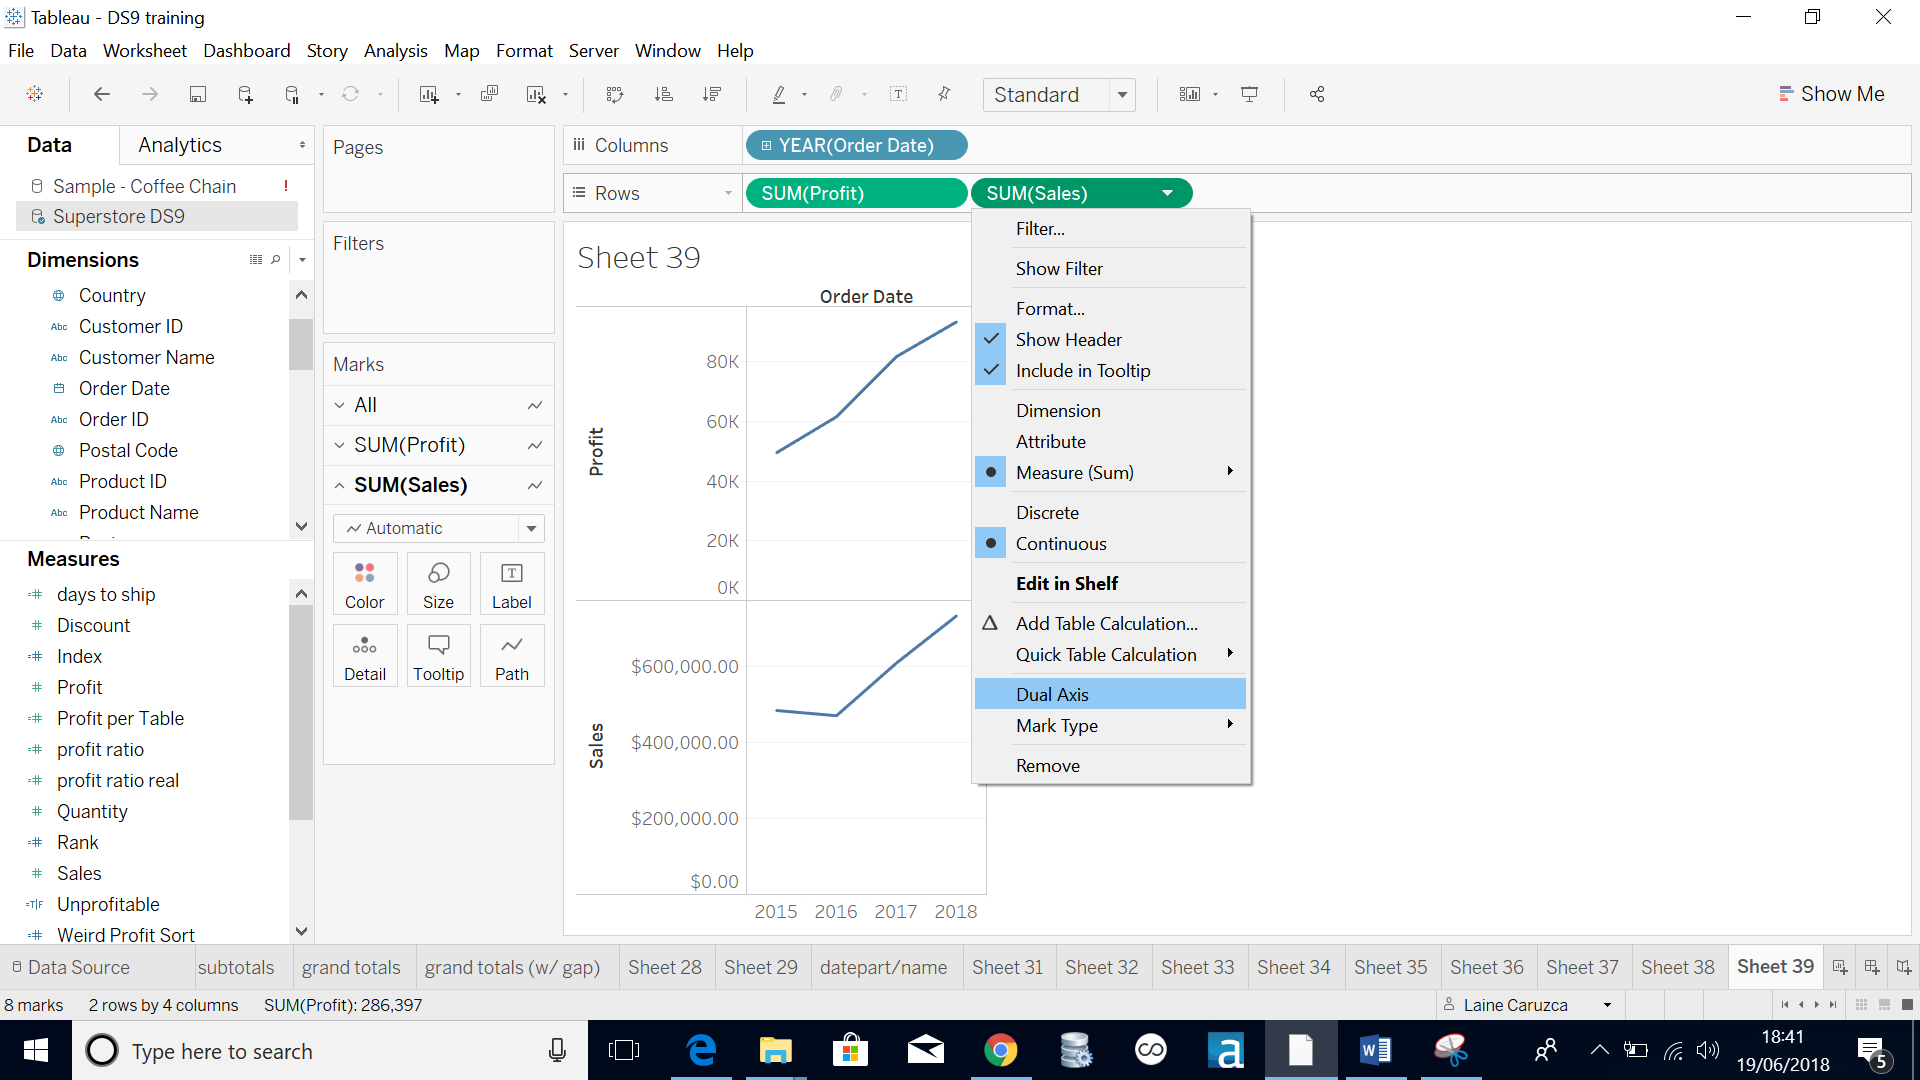Toggle the Show Header checkmark option
The image size is (1920, 1080).
tap(1068, 340)
